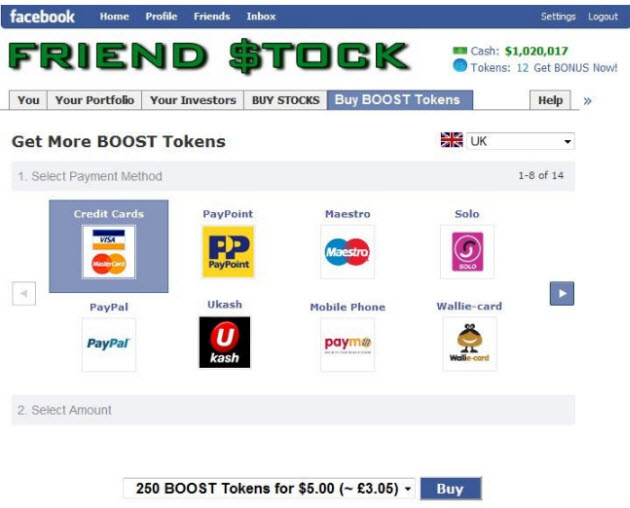Follow the Get BONUS Now! link
Viewport: 630px width, 508px height.
(575, 68)
